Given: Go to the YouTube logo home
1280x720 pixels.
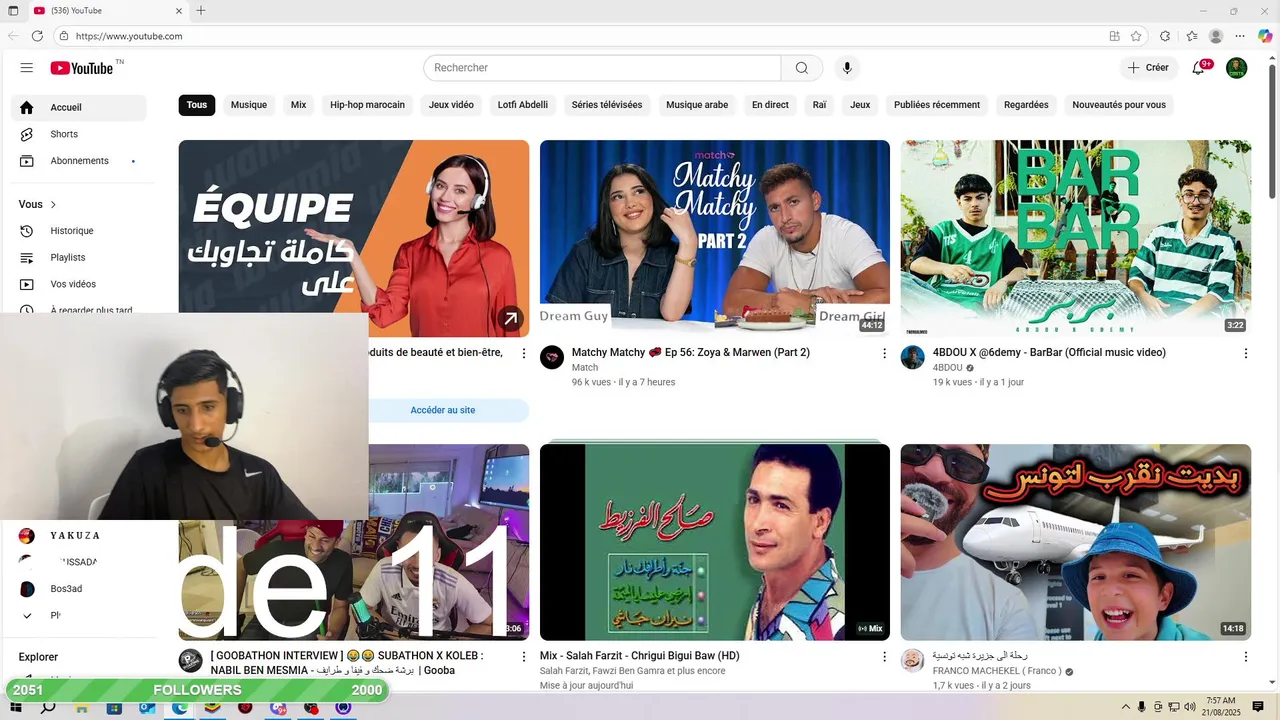Looking at the screenshot, I should [x=82, y=68].
